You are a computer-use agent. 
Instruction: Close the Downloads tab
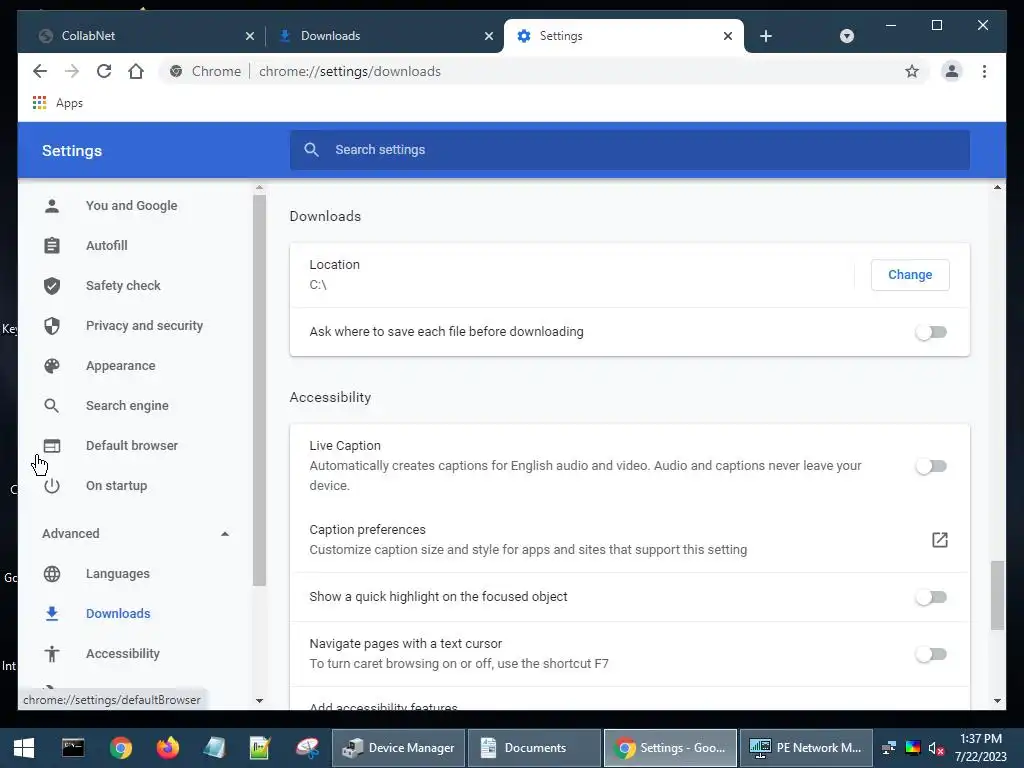(488, 36)
